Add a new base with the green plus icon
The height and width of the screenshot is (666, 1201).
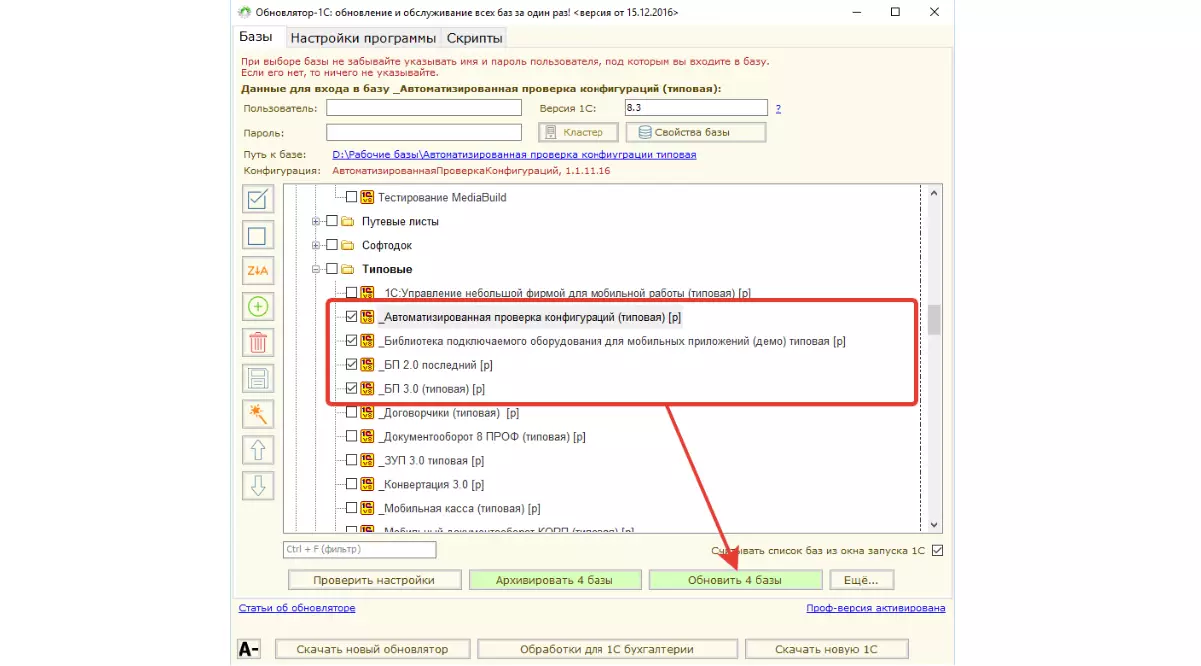(258, 307)
